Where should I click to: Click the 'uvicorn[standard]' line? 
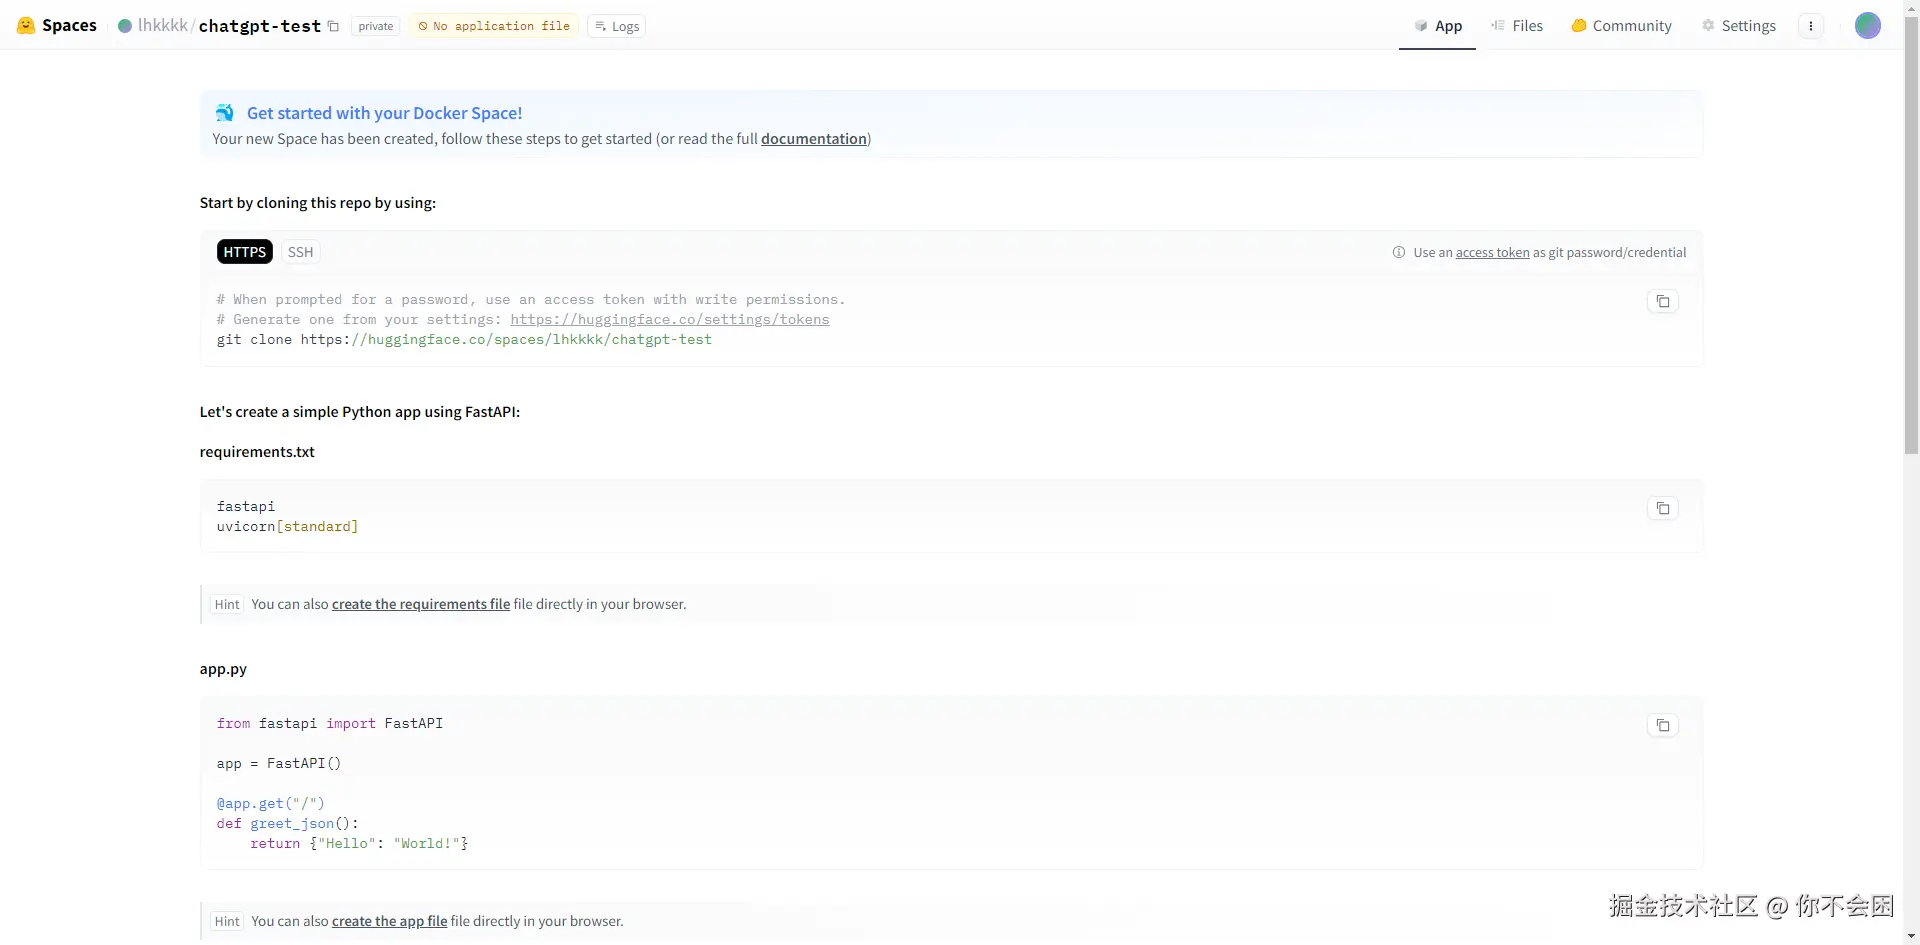coord(287,527)
